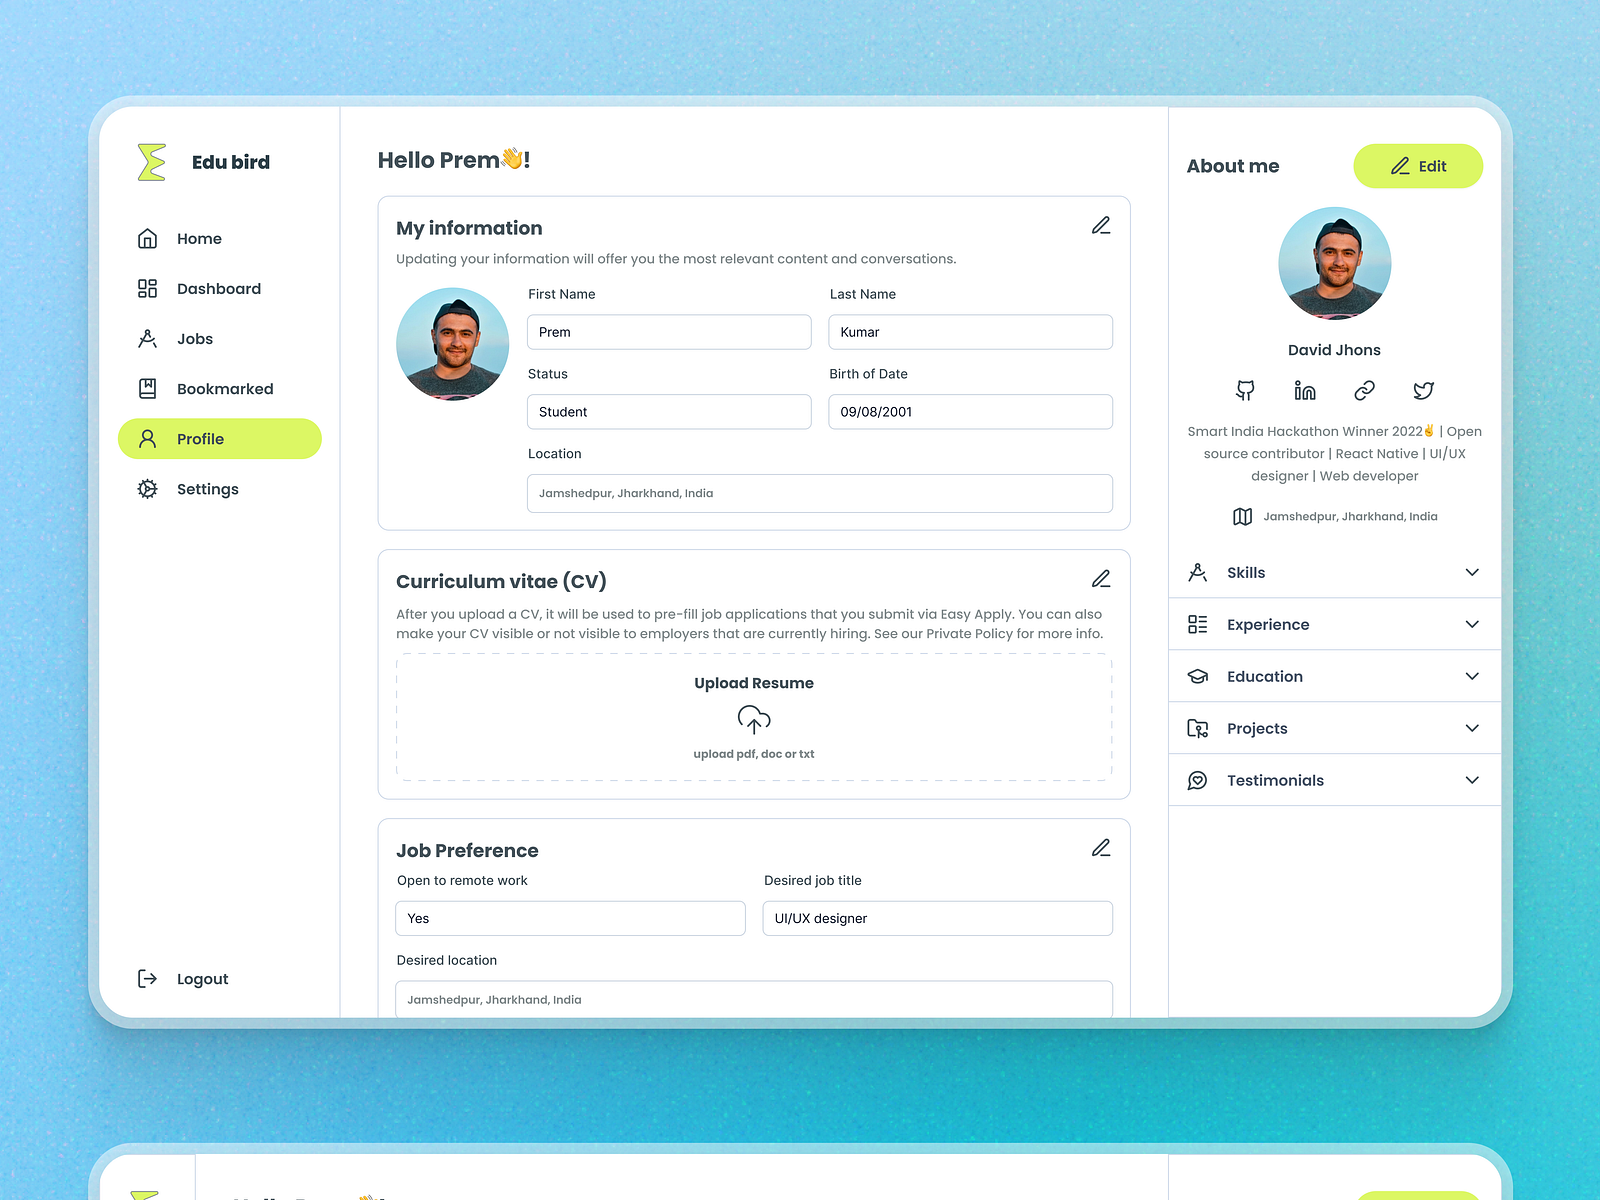Click the Edit button in About me
The image size is (1600, 1200).
click(1418, 166)
